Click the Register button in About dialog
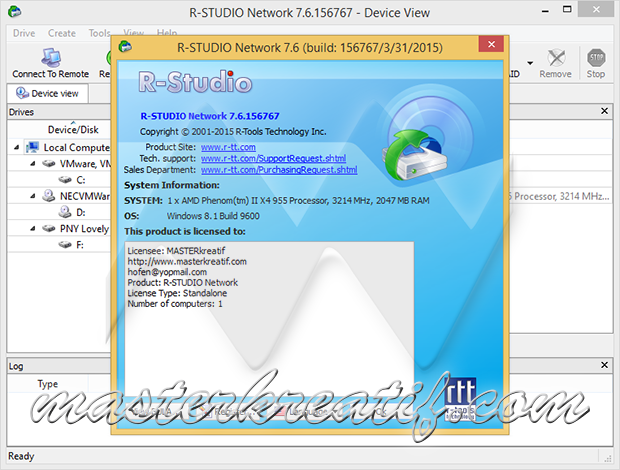 [x=228, y=412]
